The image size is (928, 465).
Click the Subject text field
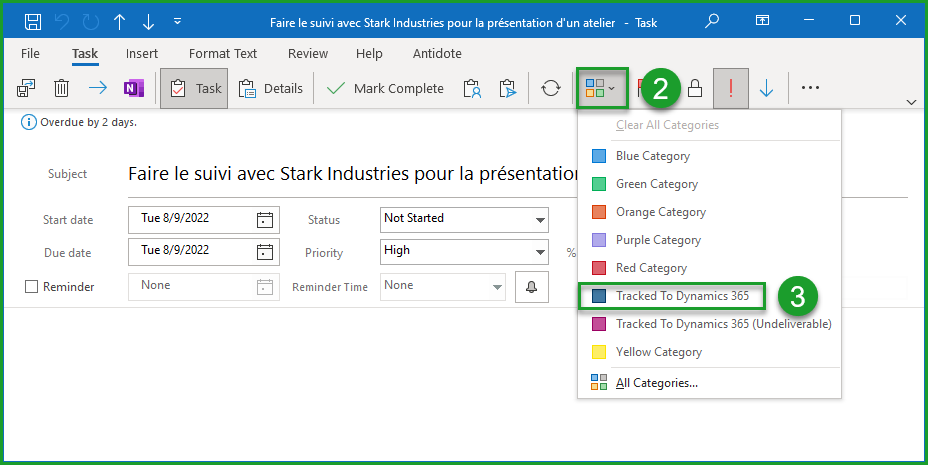point(352,174)
